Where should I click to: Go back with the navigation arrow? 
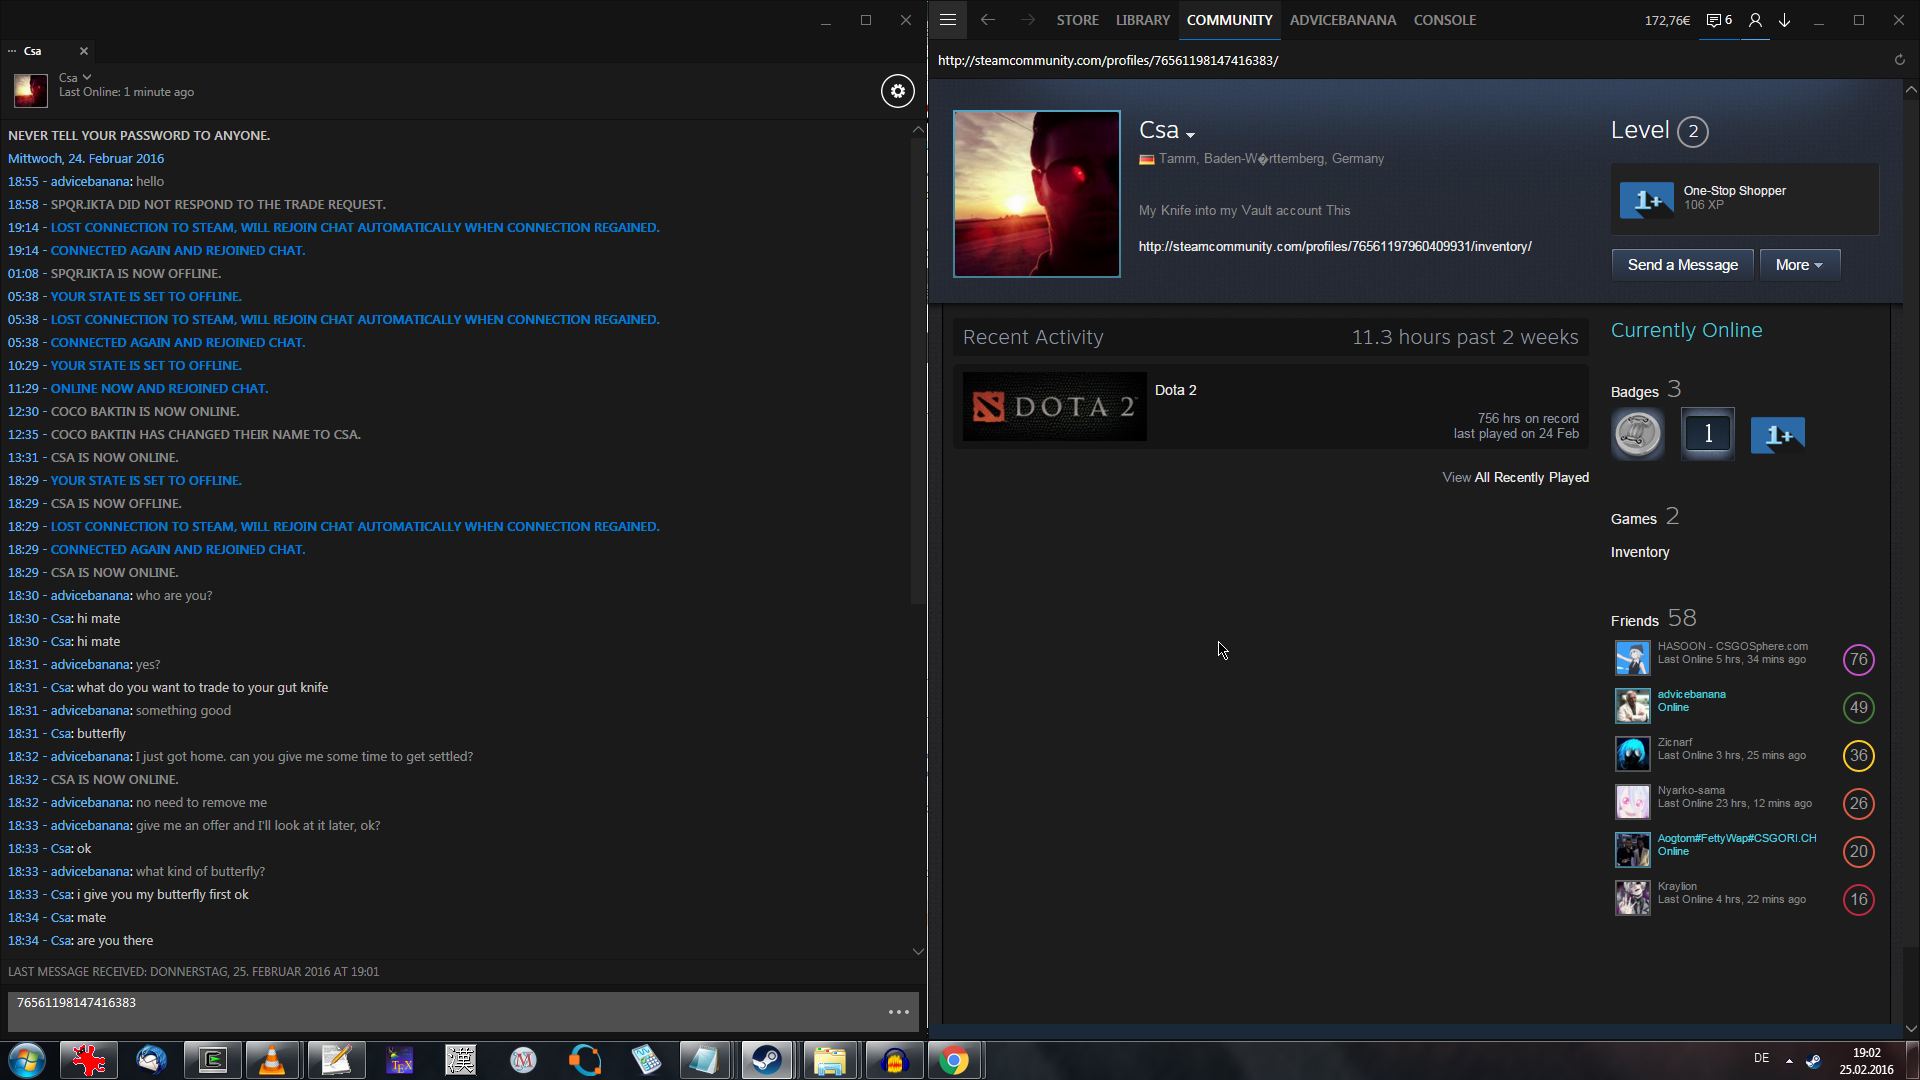(x=988, y=20)
